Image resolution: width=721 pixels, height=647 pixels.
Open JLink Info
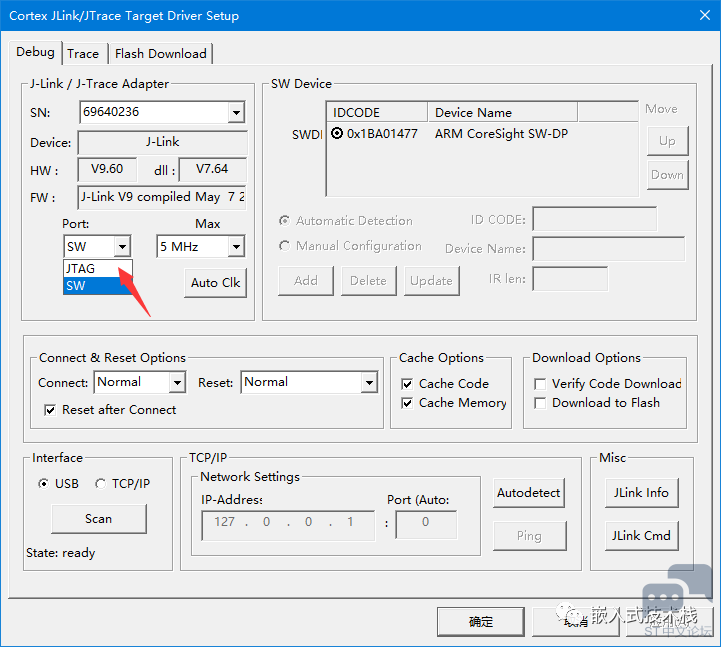pyautogui.click(x=641, y=493)
